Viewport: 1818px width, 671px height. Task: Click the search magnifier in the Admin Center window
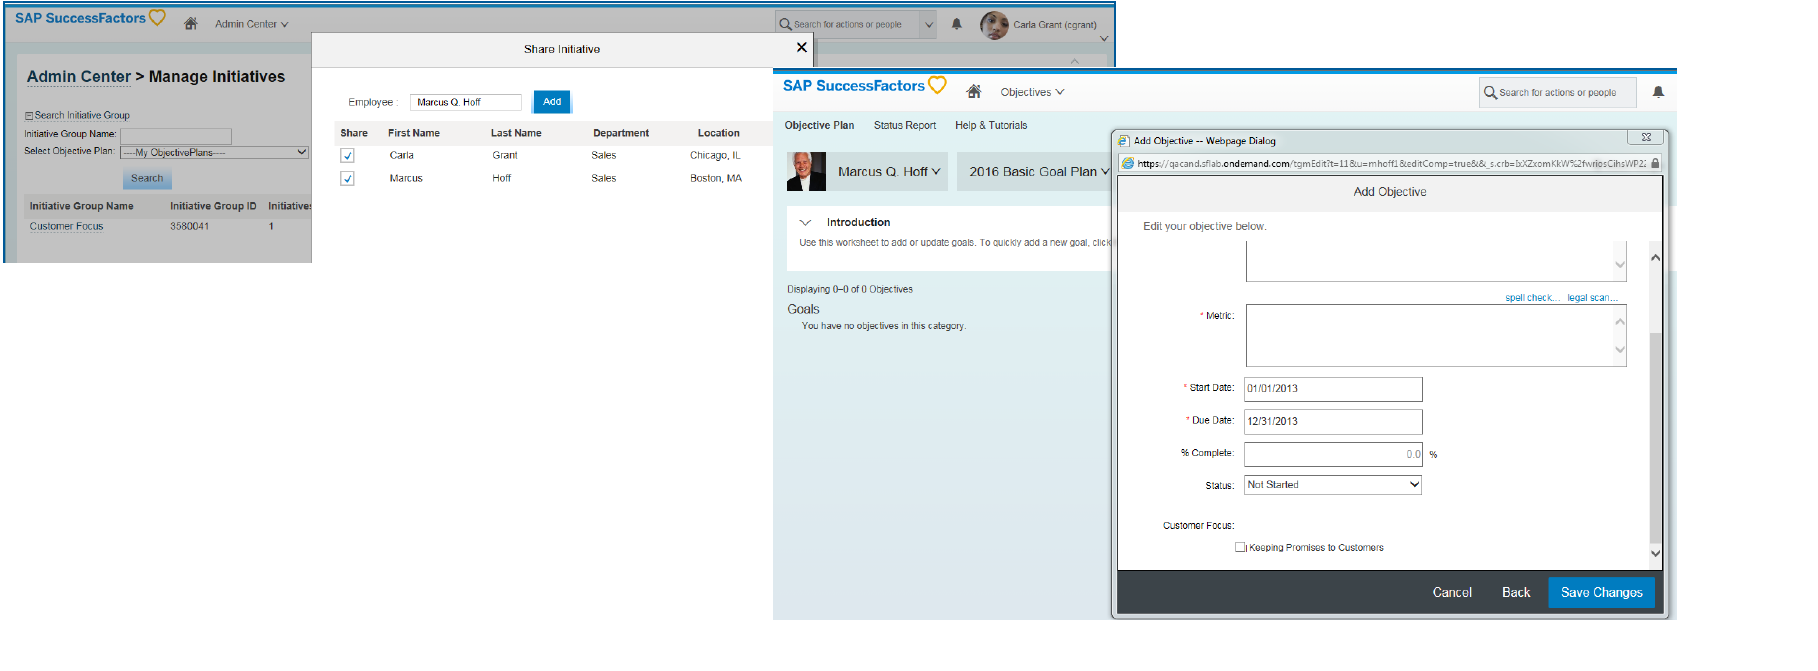tap(786, 24)
